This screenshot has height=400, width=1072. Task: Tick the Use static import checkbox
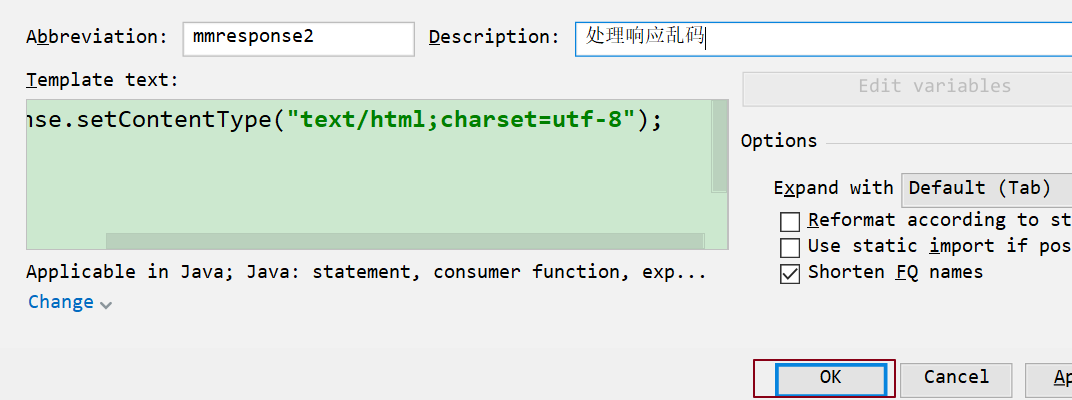pos(790,247)
